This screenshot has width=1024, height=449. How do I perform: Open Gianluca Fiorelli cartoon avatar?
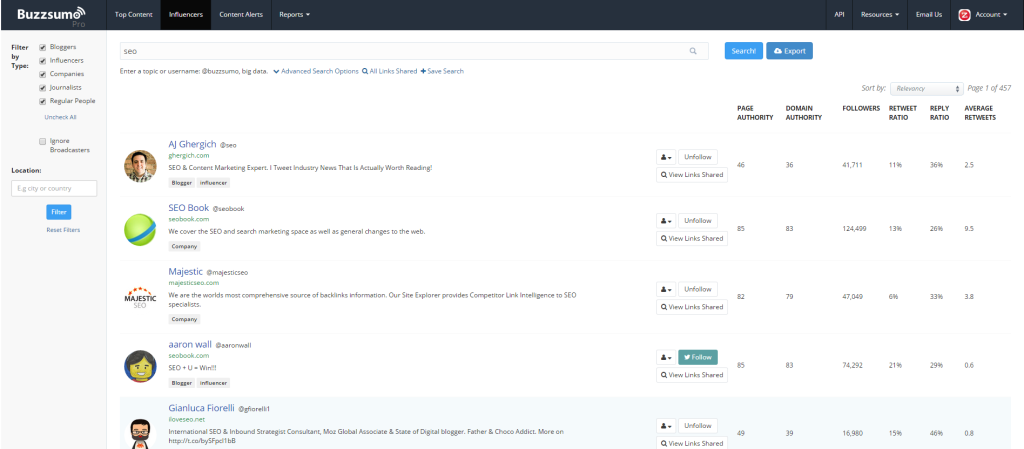140,433
